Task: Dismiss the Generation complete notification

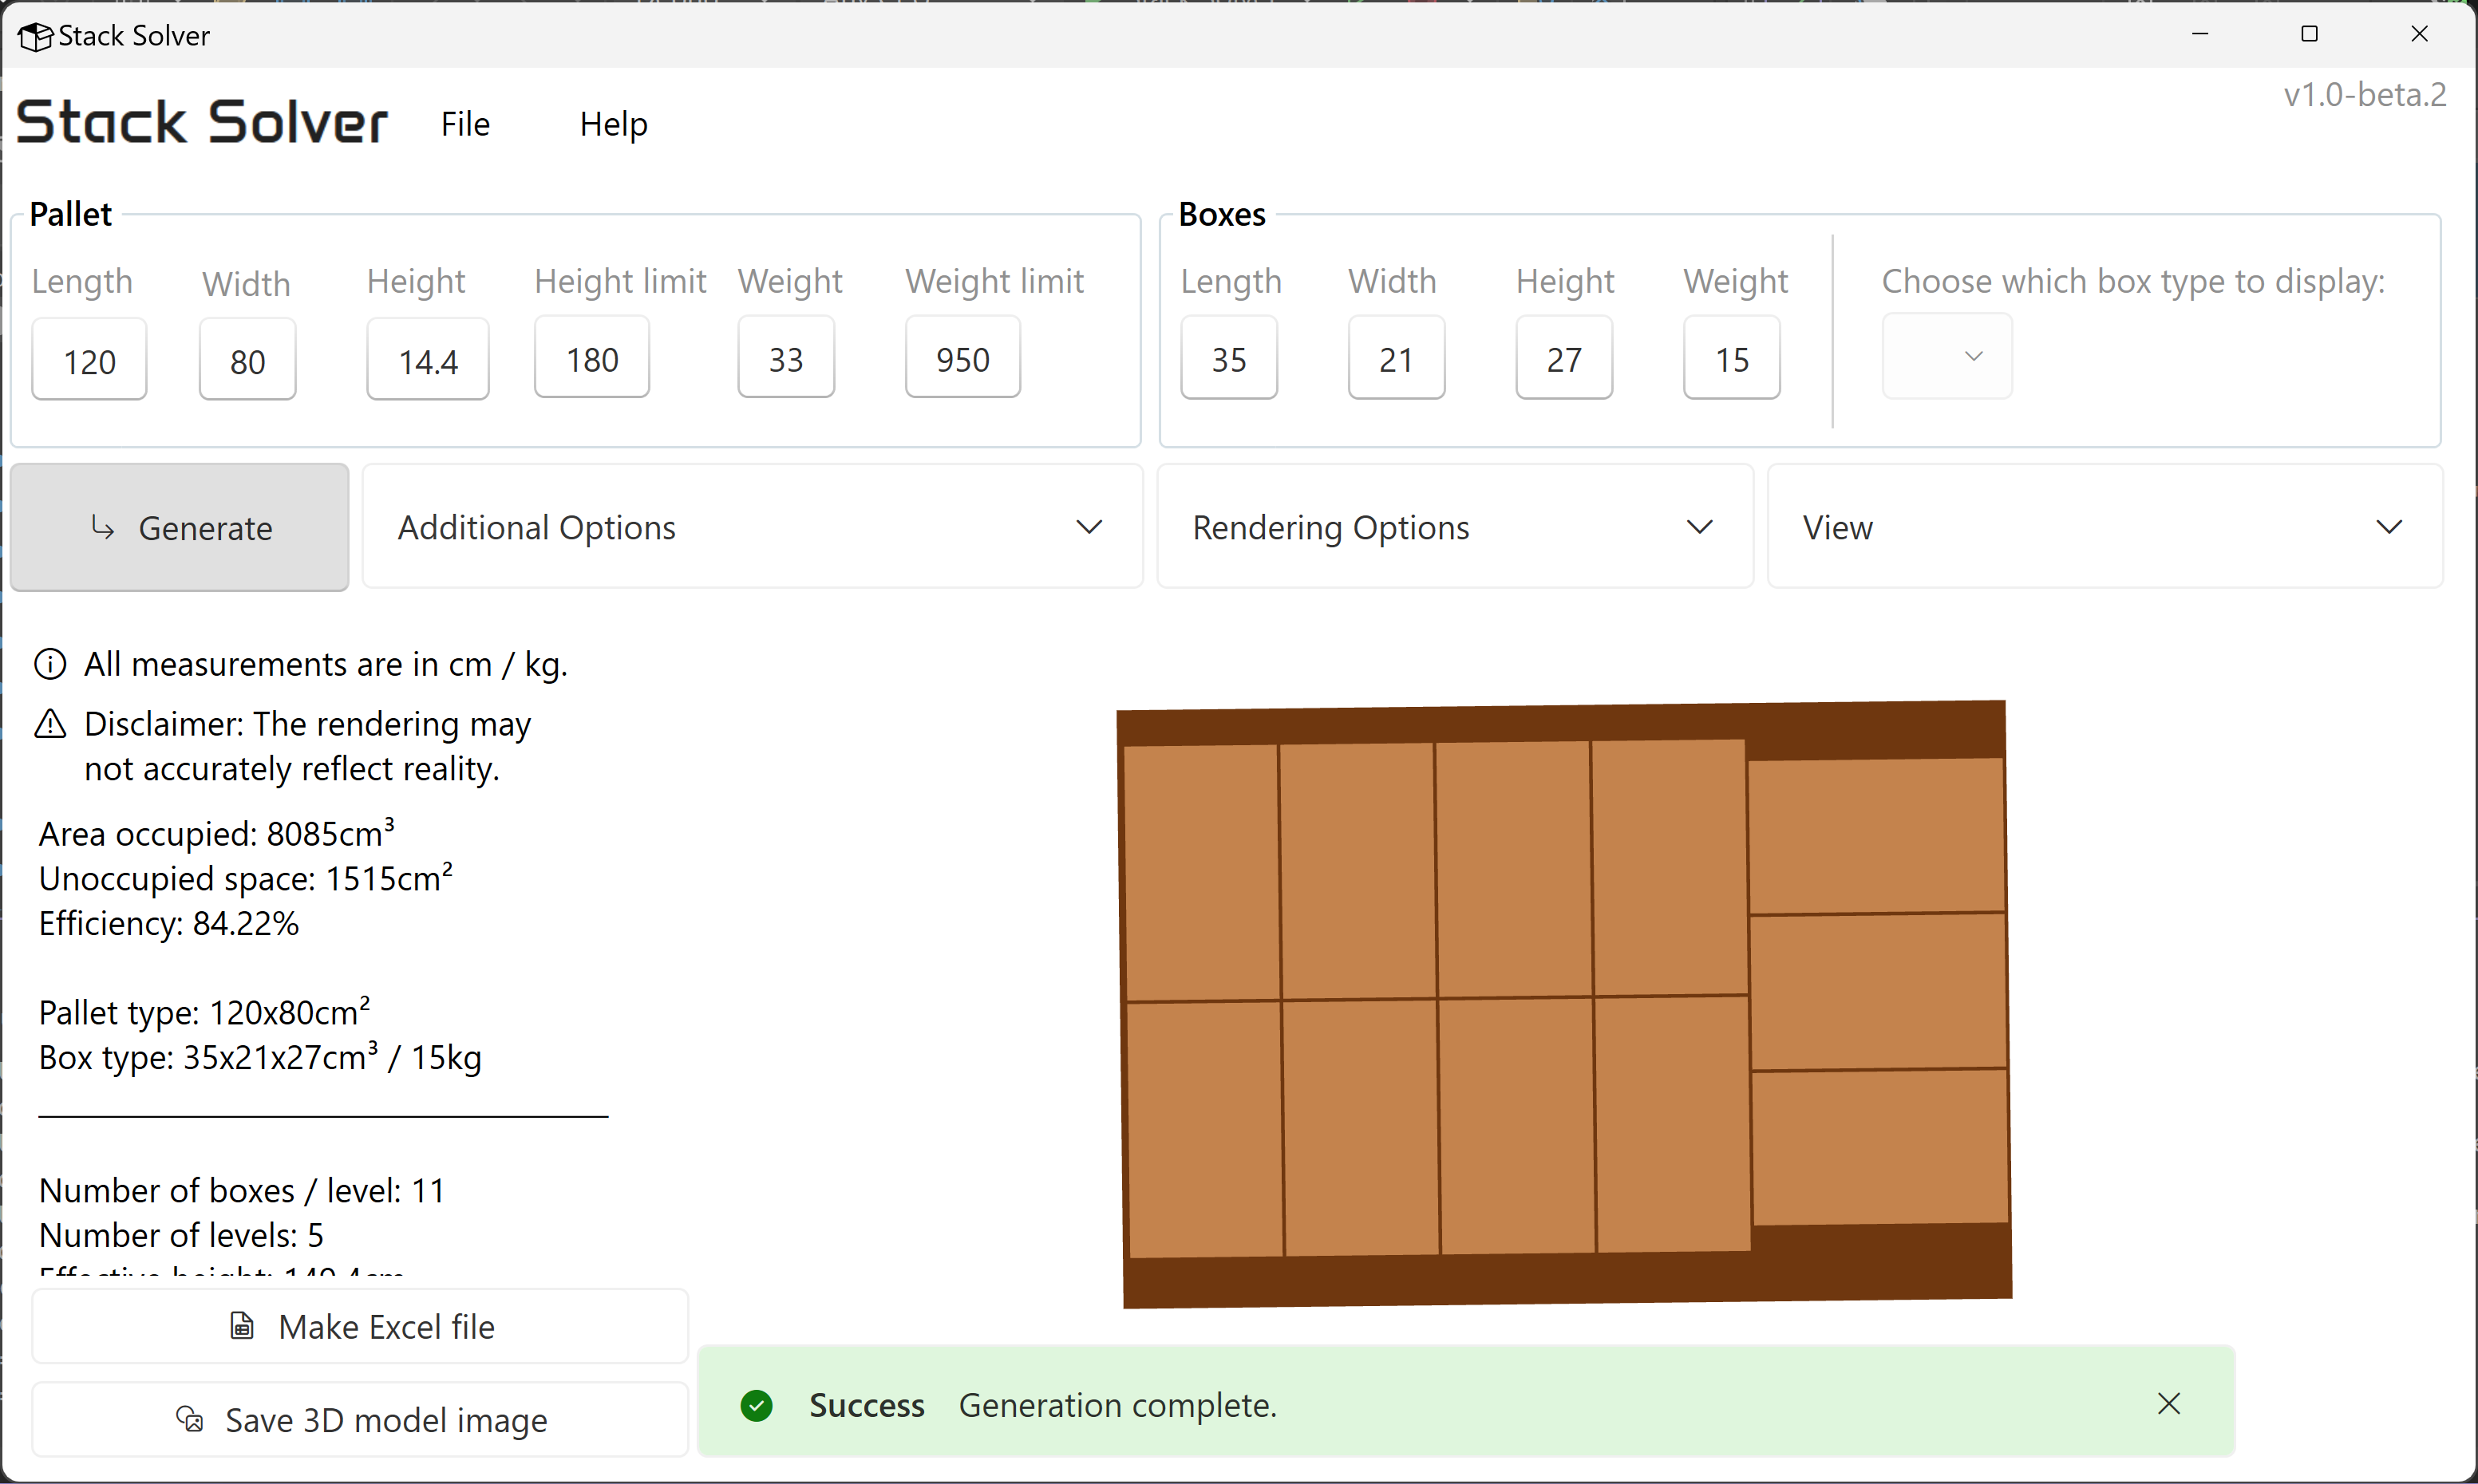Action: [x=2168, y=1404]
